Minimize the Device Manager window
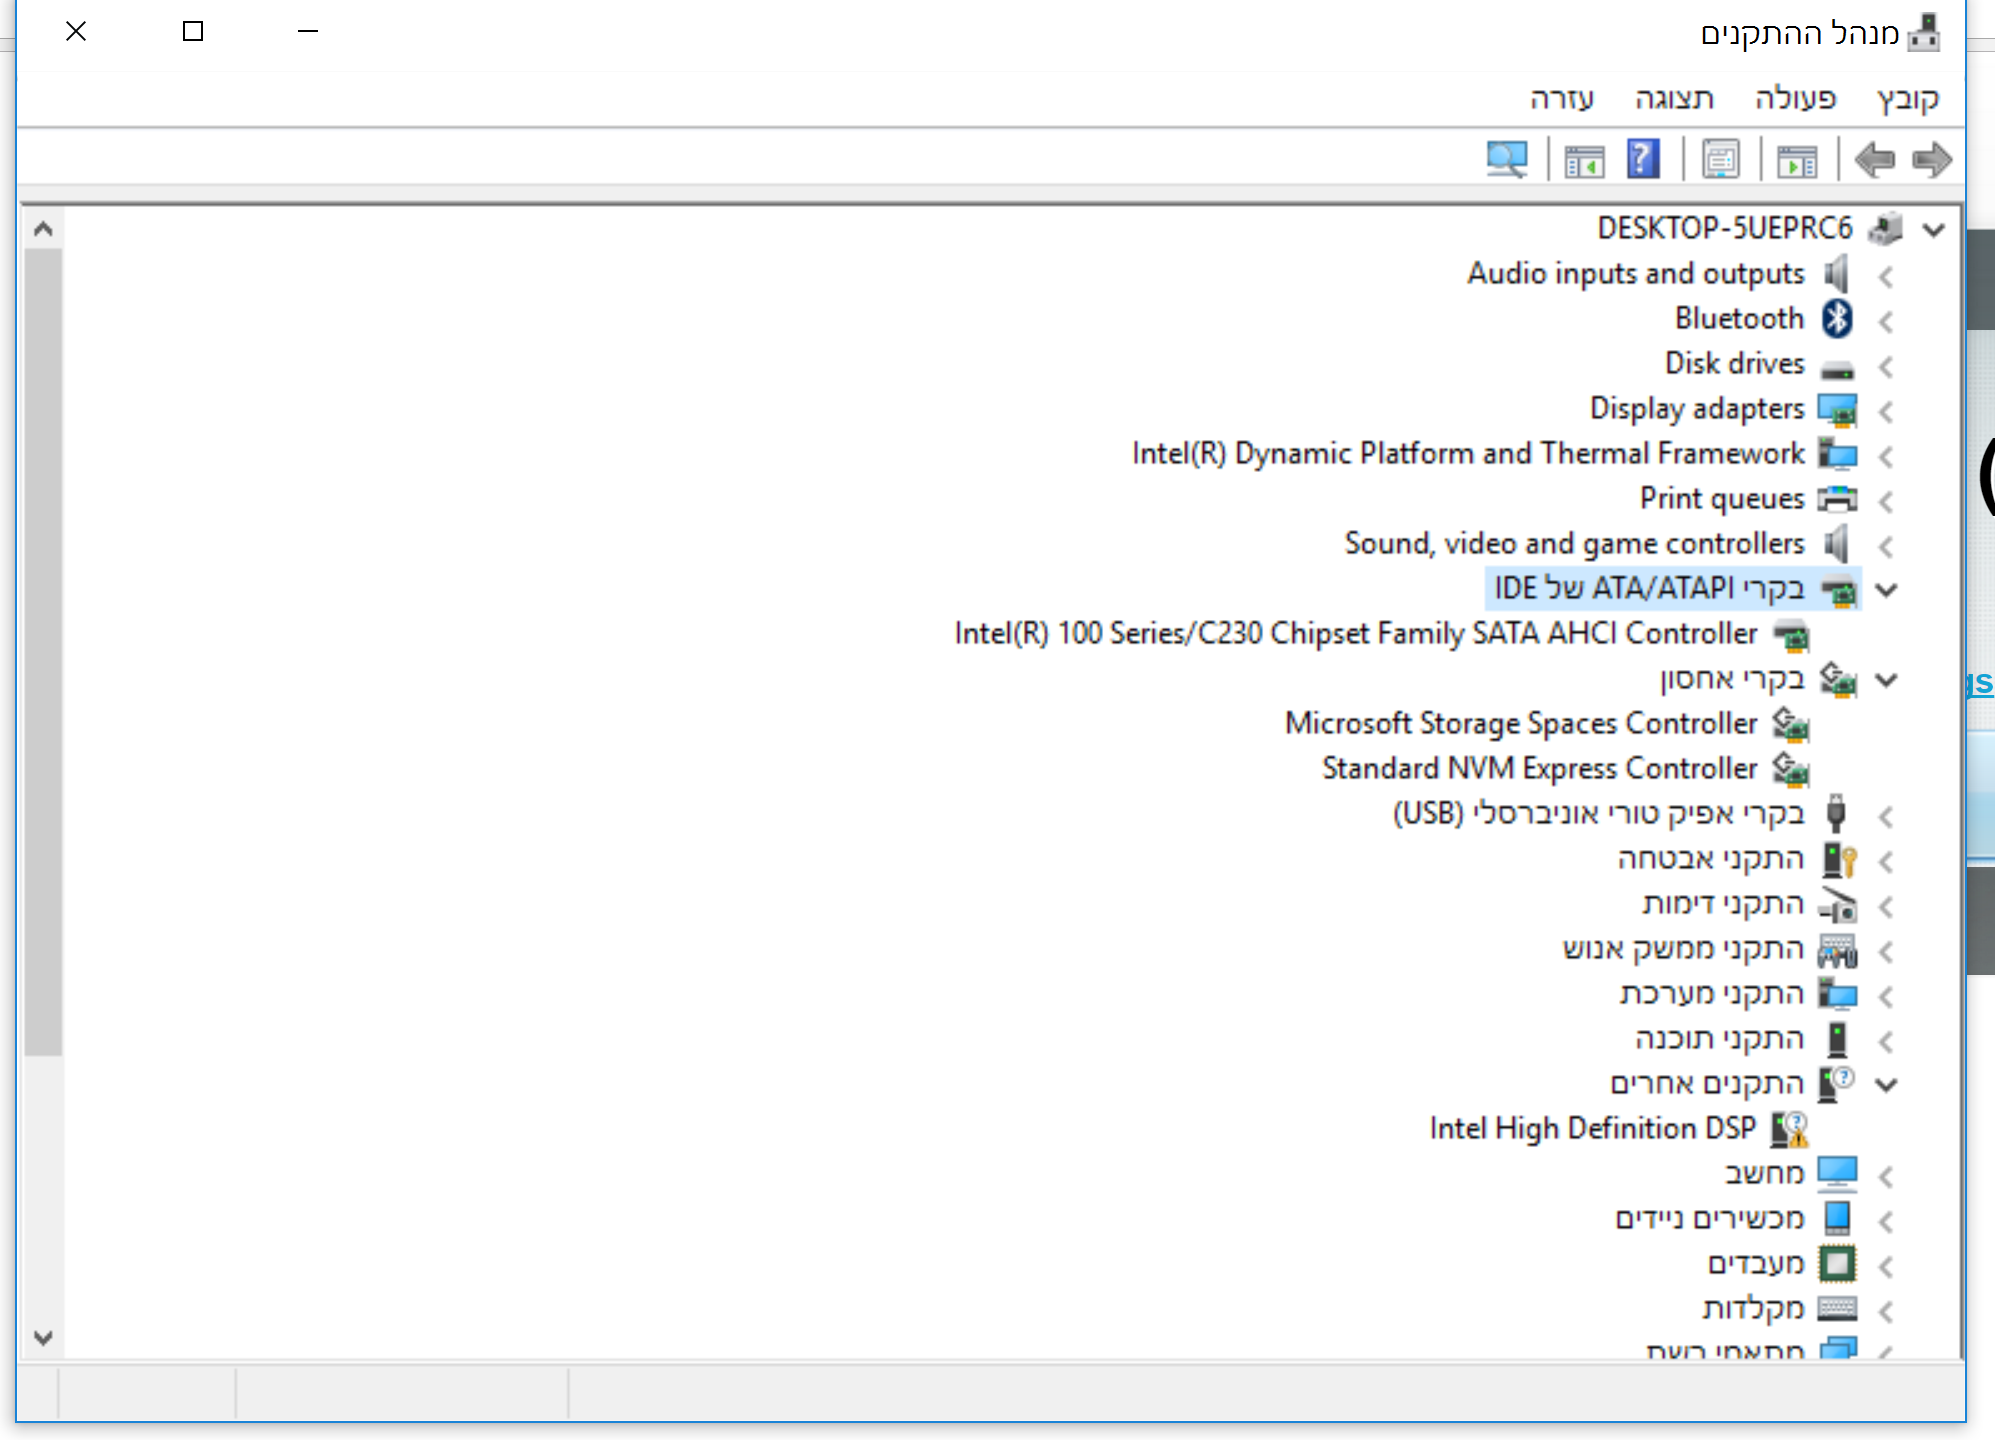 coord(308,32)
